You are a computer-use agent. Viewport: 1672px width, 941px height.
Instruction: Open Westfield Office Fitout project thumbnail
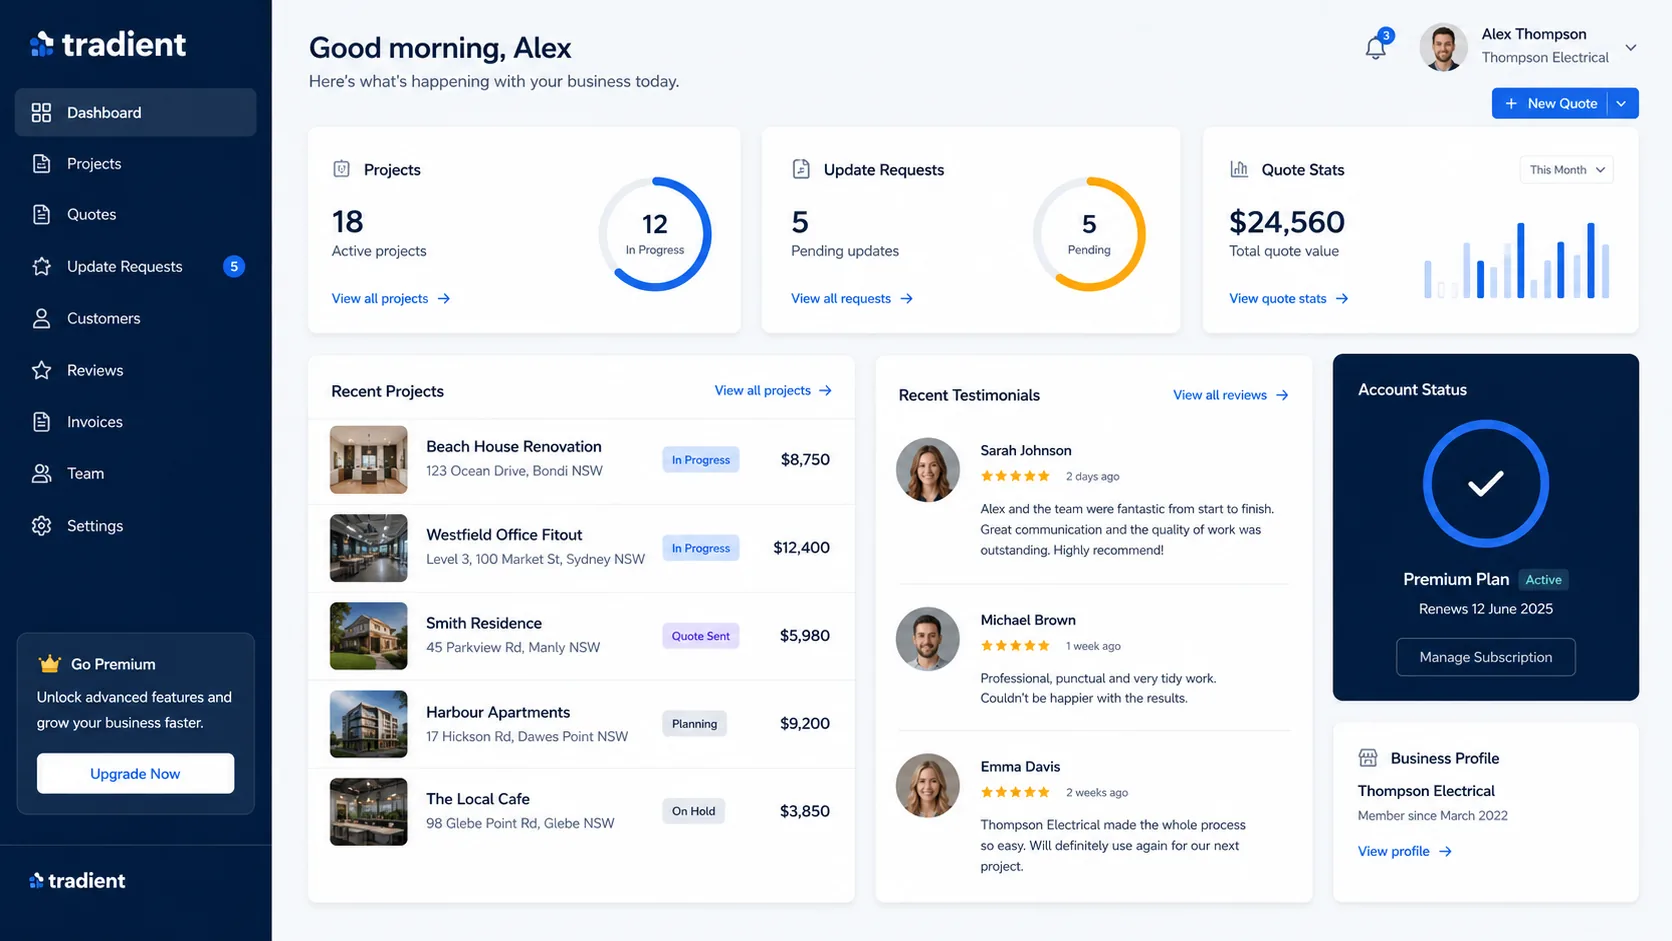pyautogui.click(x=369, y=548)
